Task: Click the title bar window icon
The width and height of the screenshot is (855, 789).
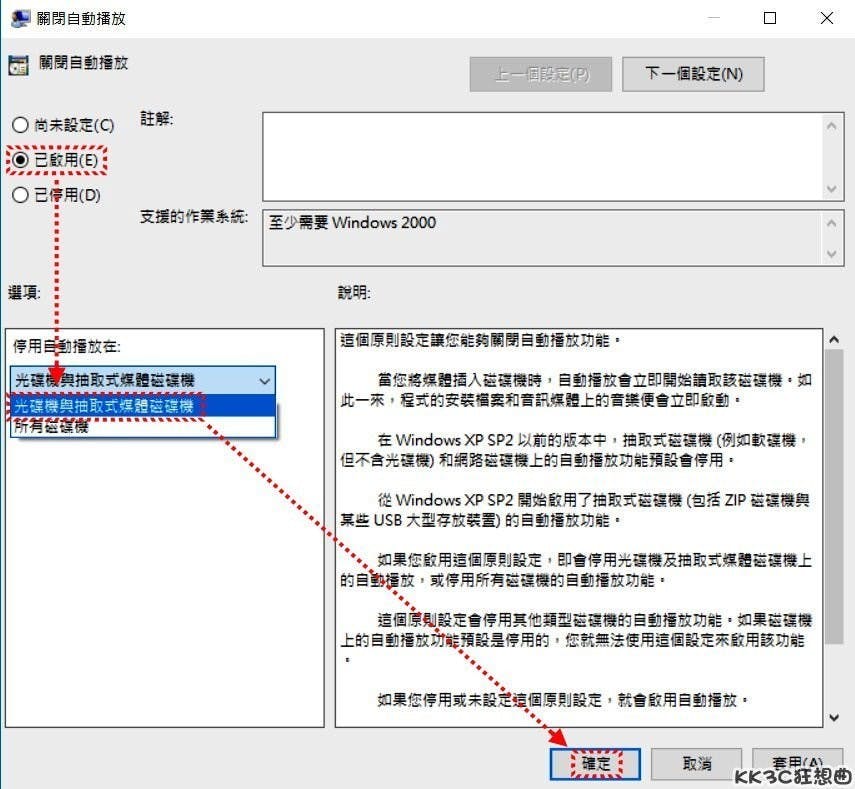Action: click(x=20, y=18)
